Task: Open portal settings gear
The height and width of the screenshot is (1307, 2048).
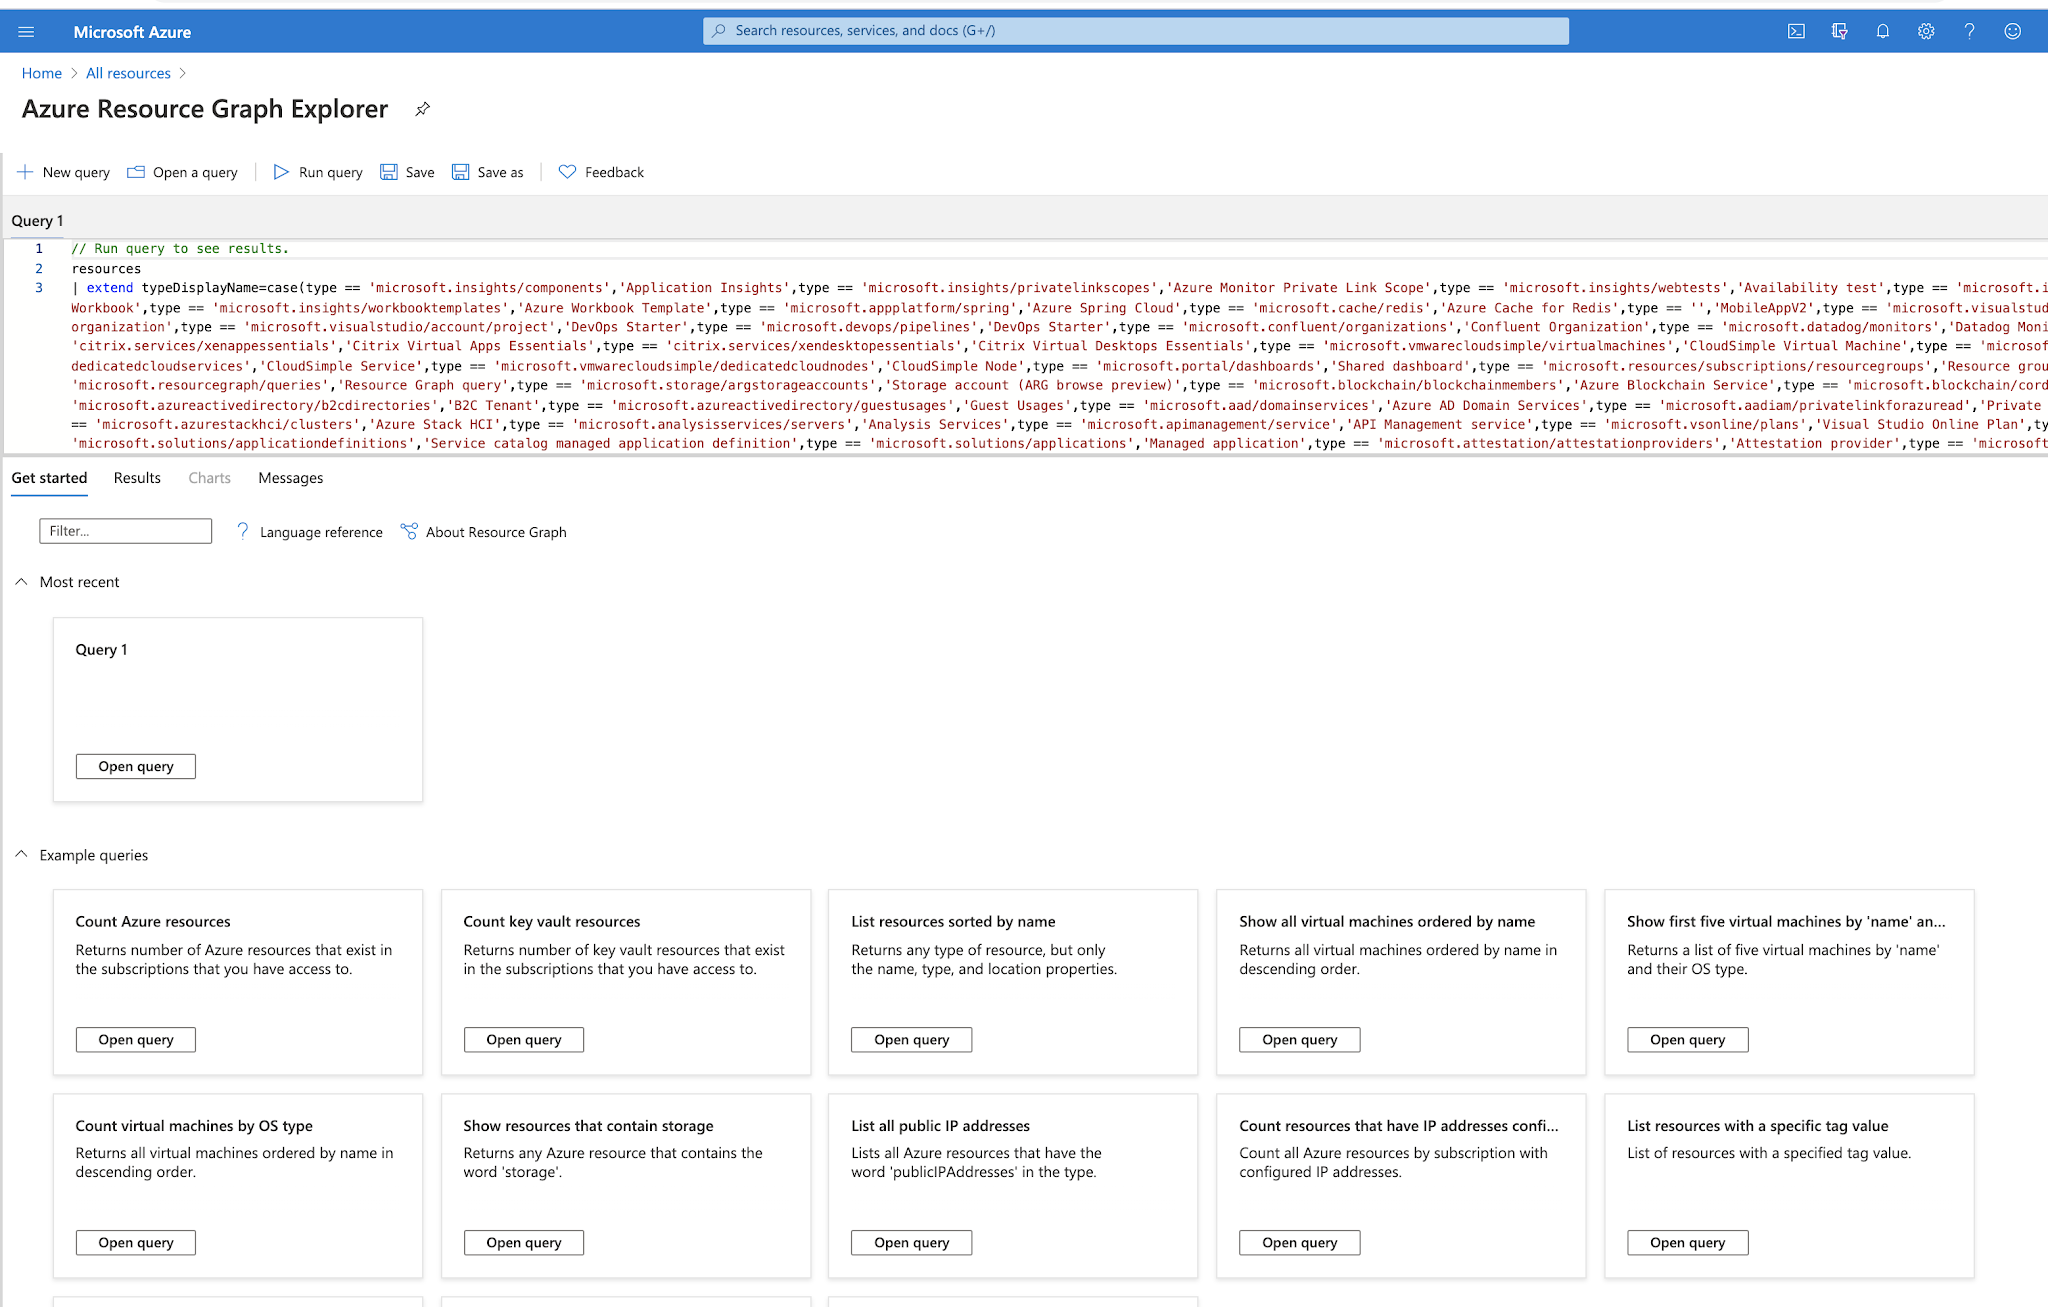Action: click(1925, 31)
